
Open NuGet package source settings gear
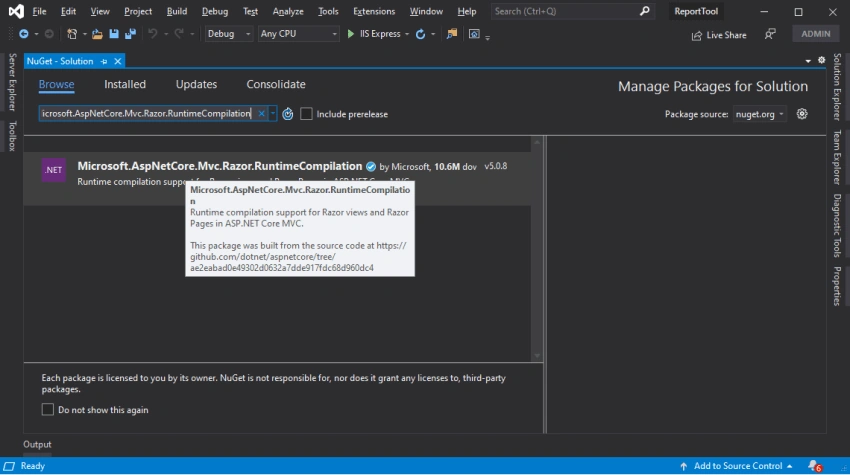click(x=802, y=114)
